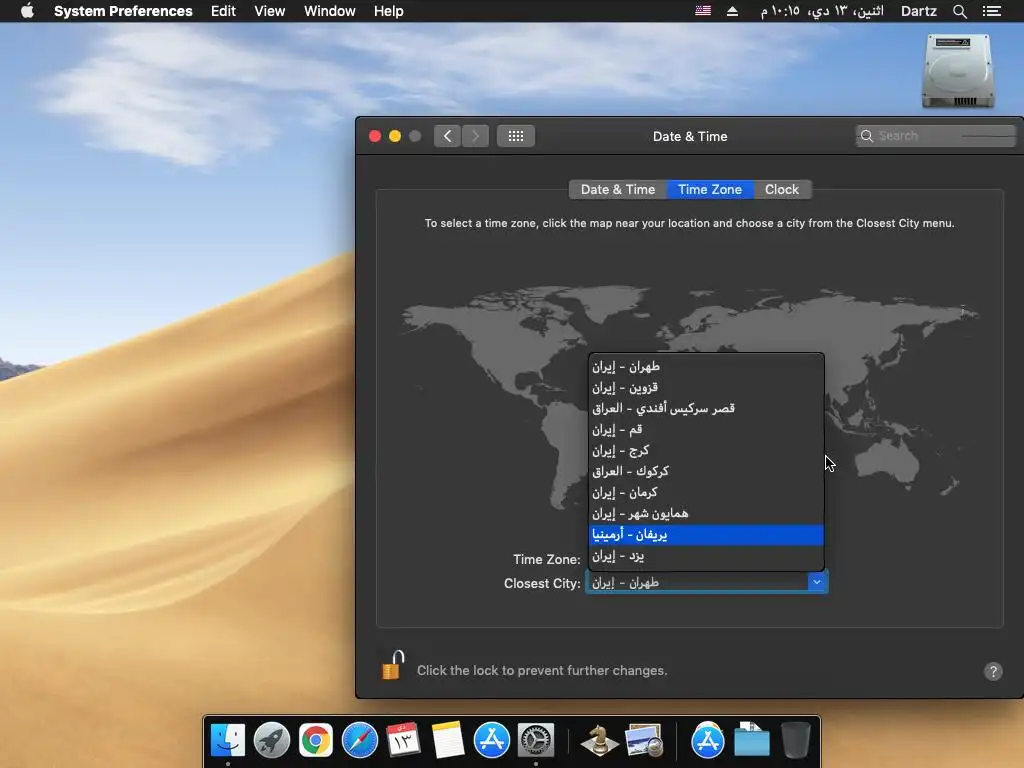Click the US flag input source icon
Viewport: 1024px width, 768px height.
[703, 11]
